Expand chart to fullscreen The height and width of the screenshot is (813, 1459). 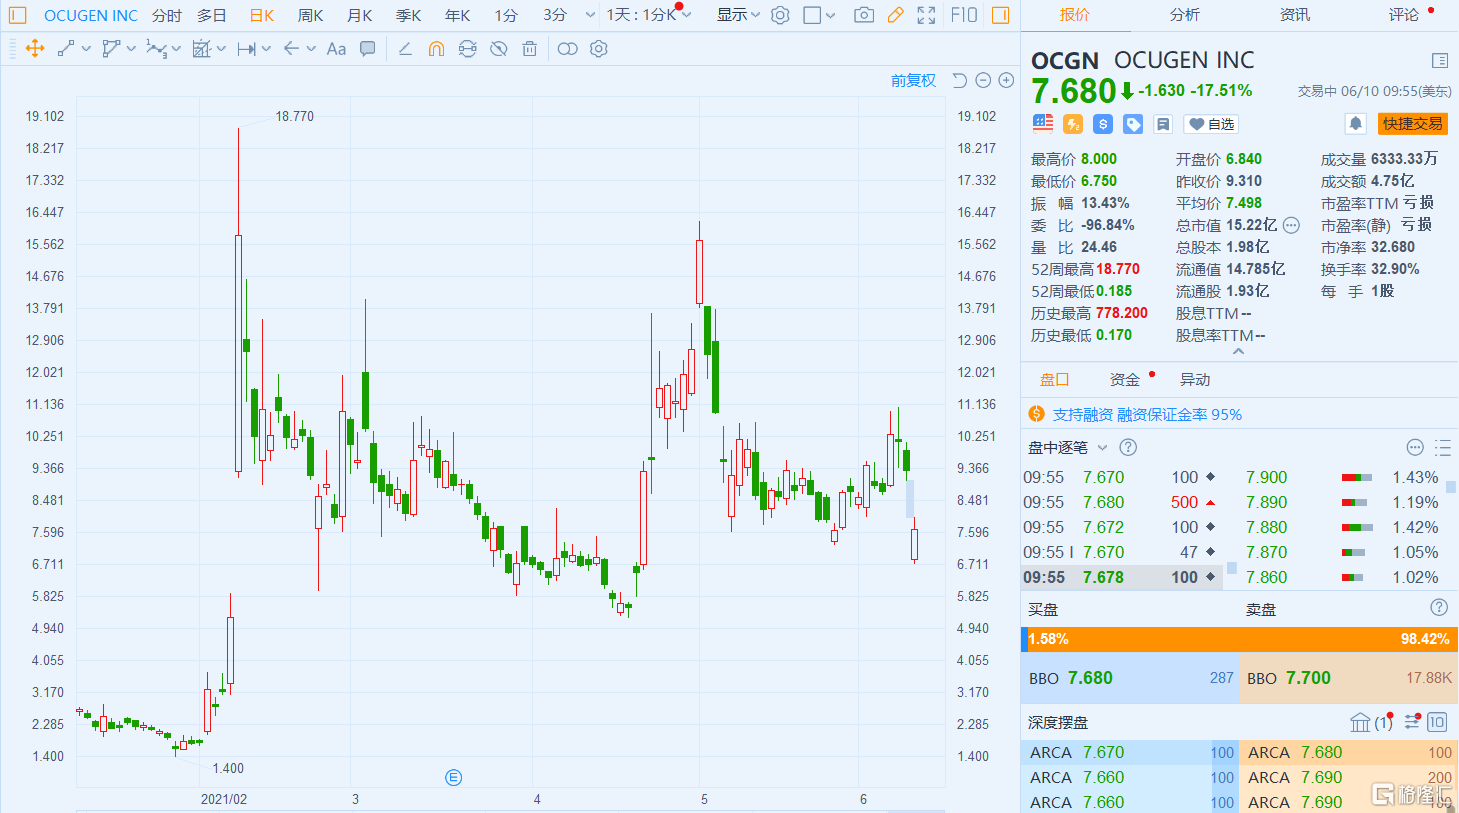[926, 15]
